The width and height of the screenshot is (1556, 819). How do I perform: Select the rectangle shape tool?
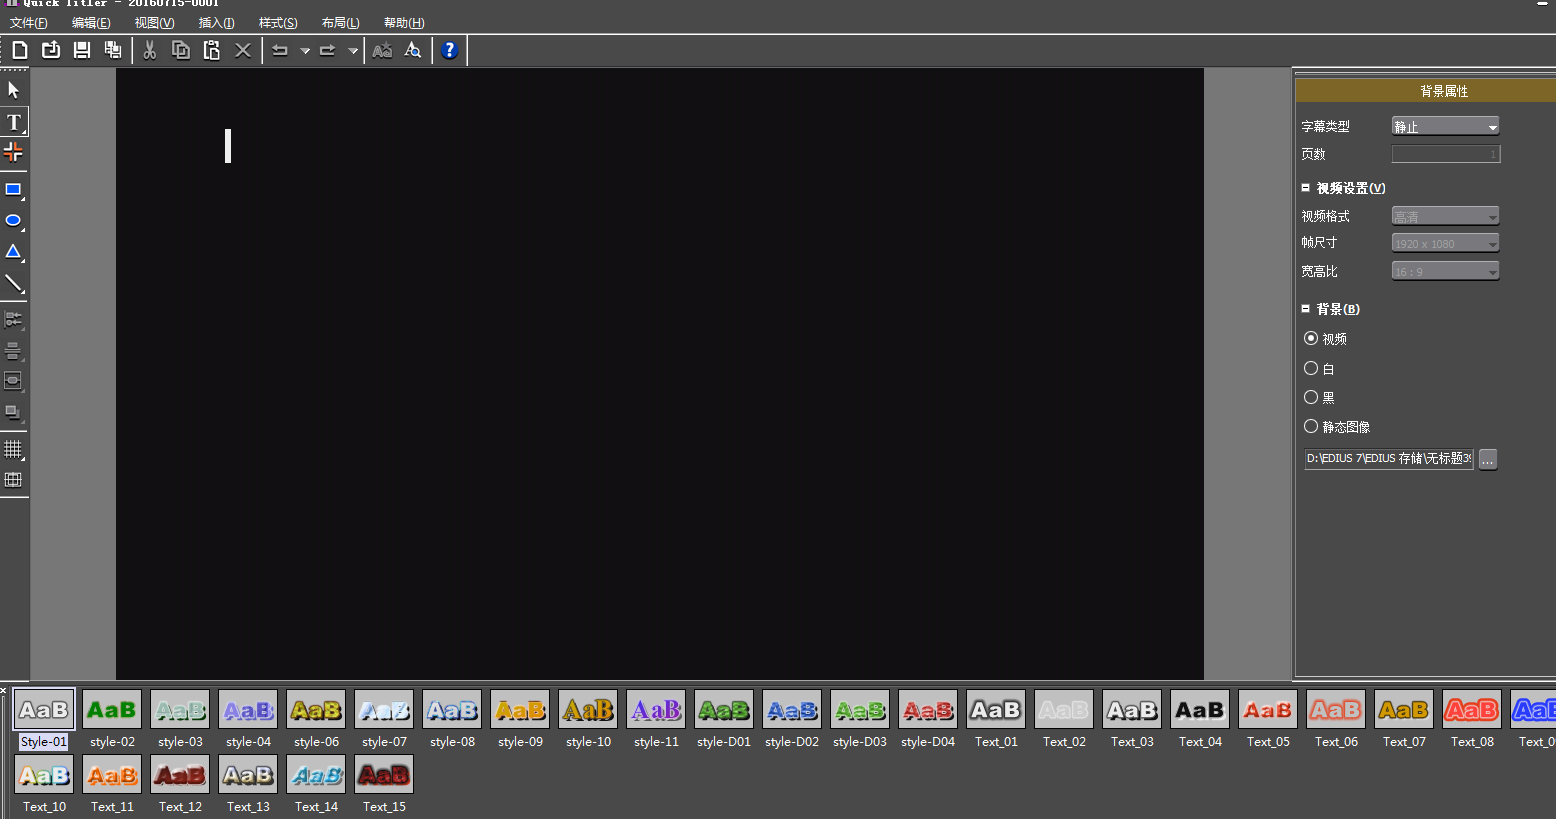tap(13, 190)
